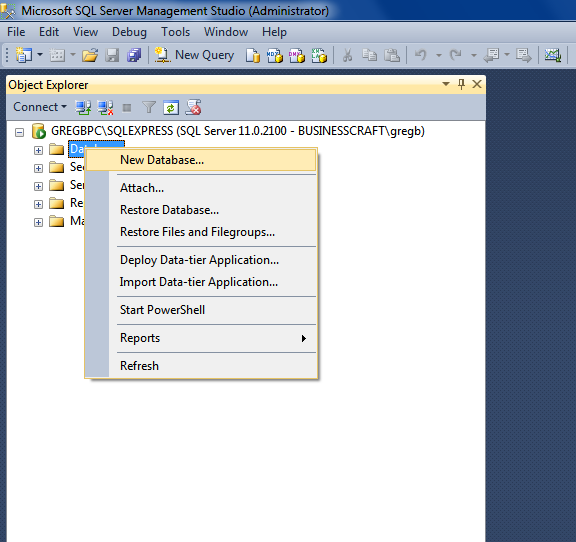Choose Attach... from context menu
The image size is (576, 542).
(201, 188)
